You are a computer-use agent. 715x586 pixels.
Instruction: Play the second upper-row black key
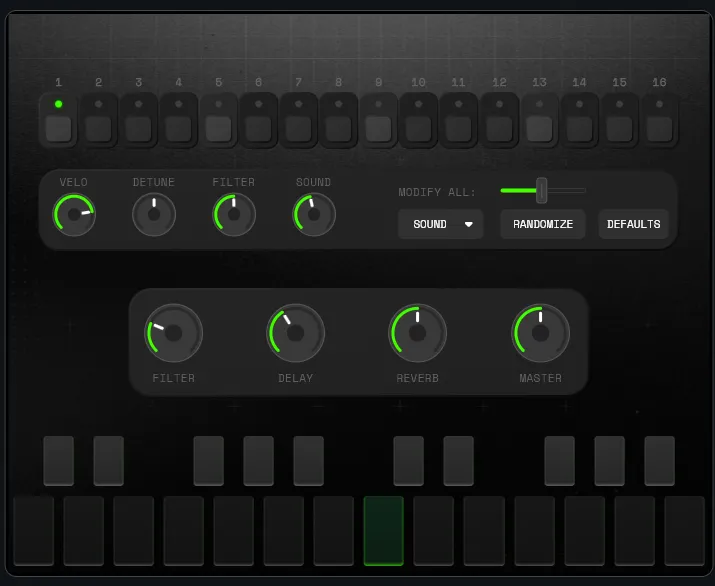(x=109, y=461)
